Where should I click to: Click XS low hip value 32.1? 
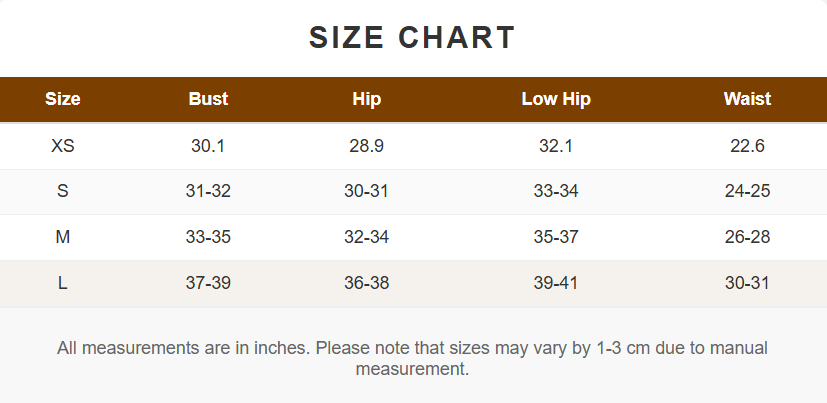coord(556,146)
